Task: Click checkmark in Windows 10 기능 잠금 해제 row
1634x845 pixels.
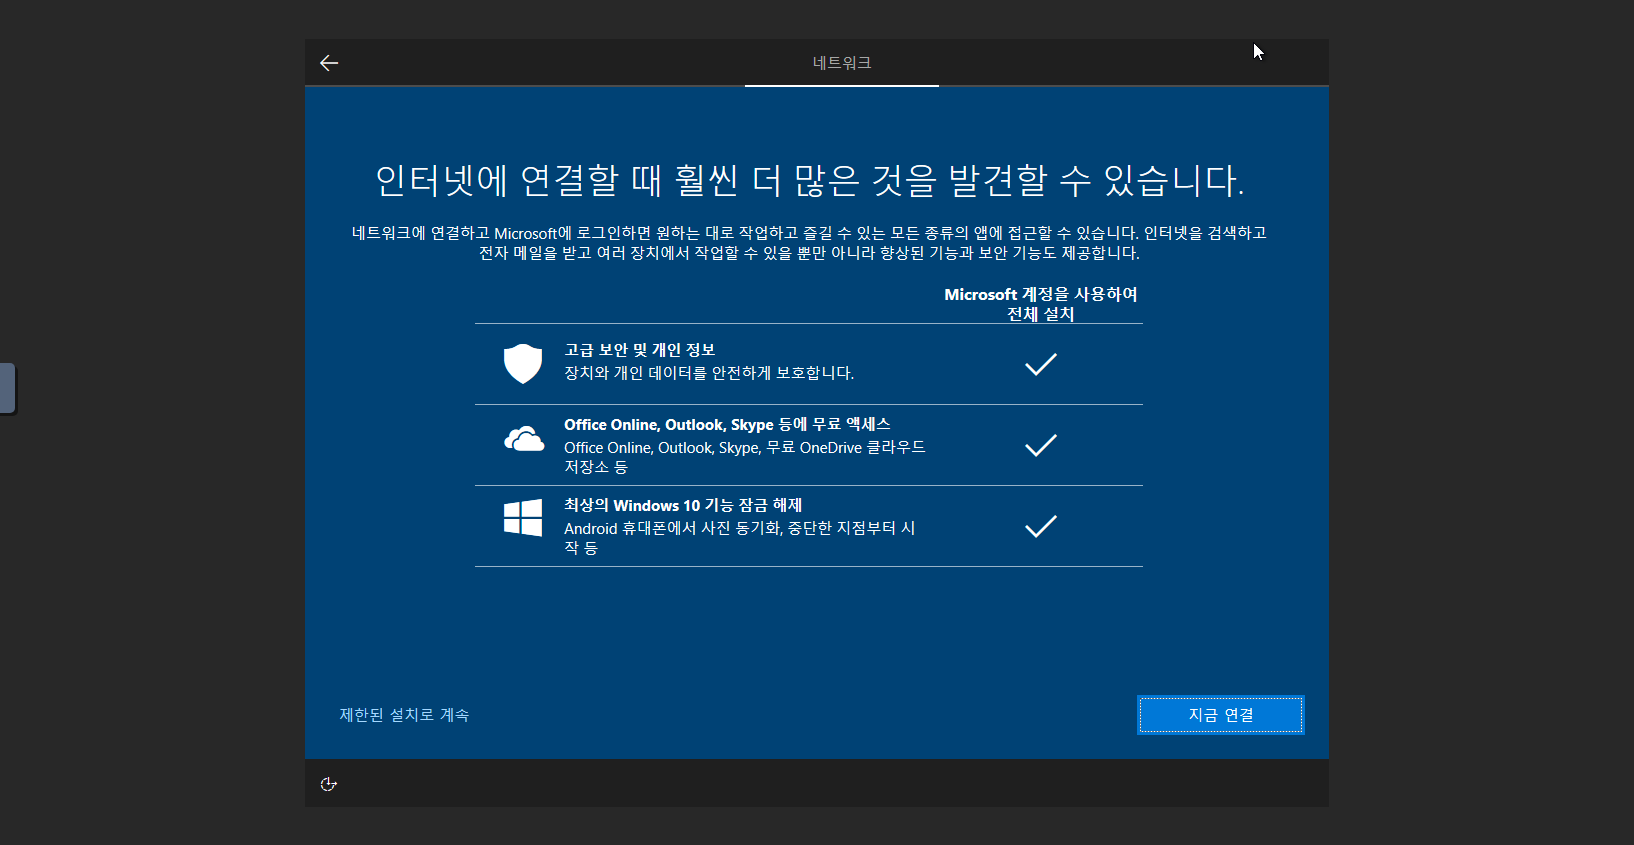Action: click(x=1041, y=526)
